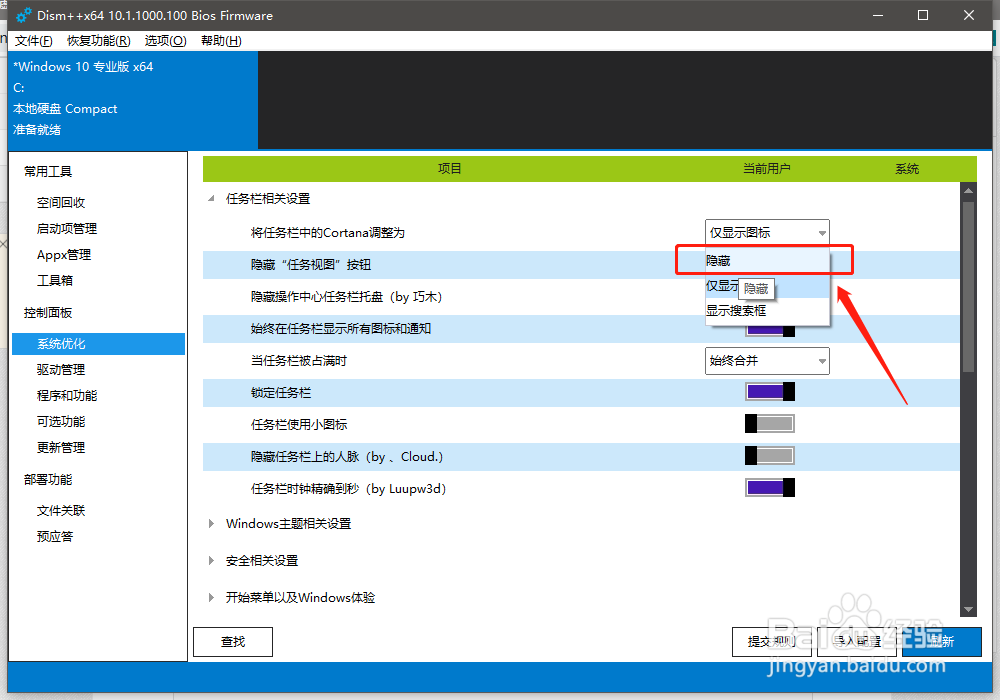Click the 导入配置 button

857,642
